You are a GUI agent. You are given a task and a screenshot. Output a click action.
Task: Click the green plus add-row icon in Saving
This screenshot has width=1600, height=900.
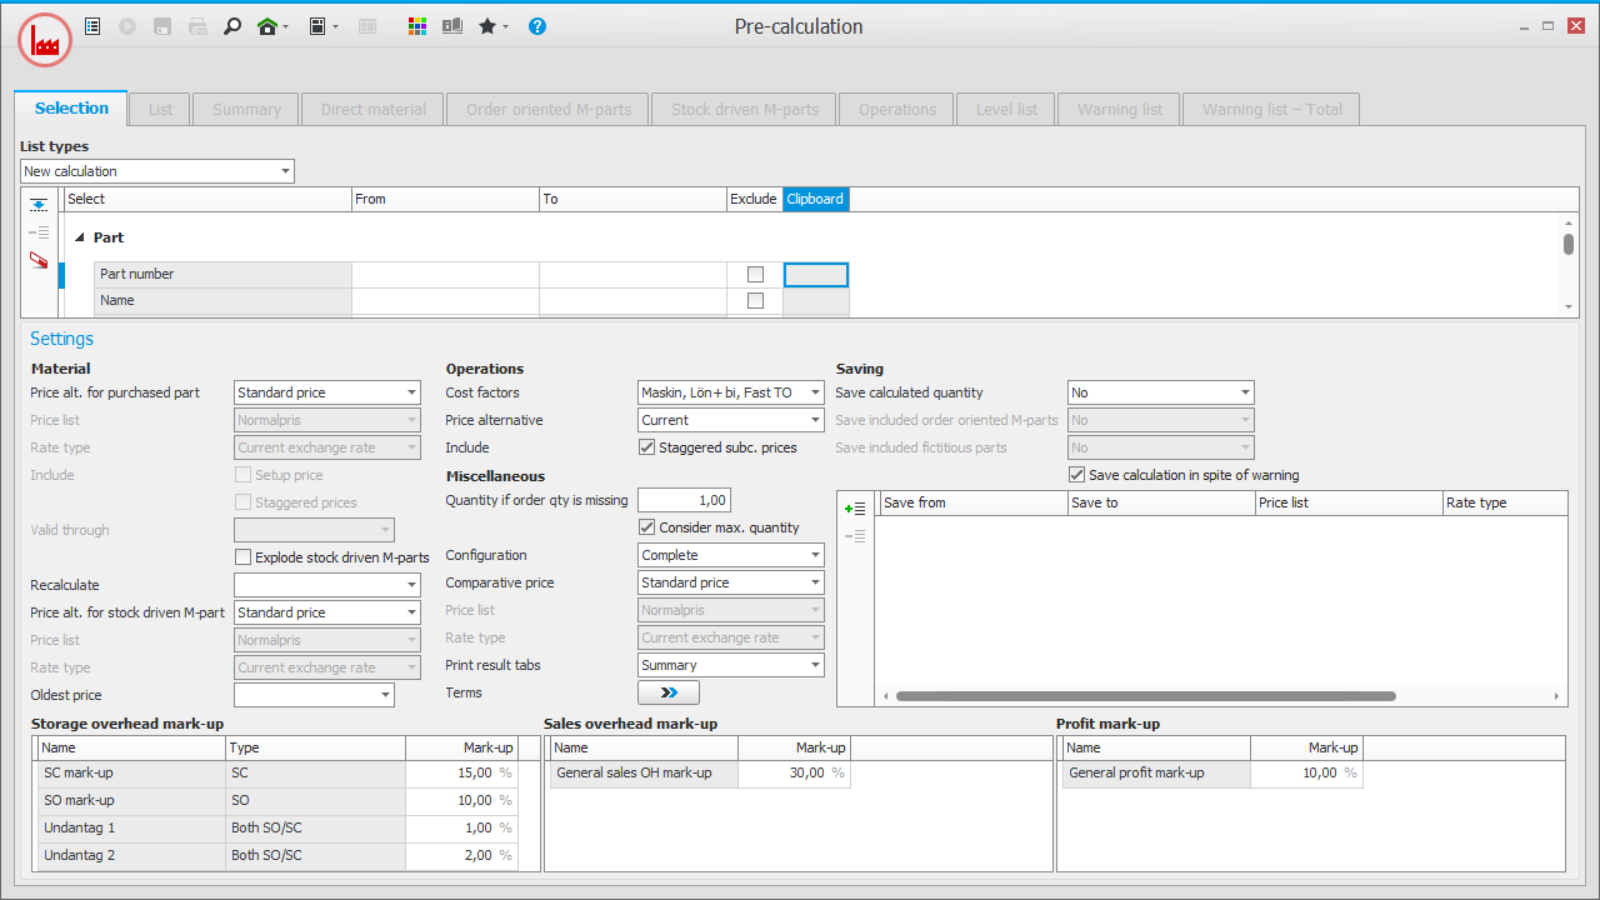click(855, 509)
